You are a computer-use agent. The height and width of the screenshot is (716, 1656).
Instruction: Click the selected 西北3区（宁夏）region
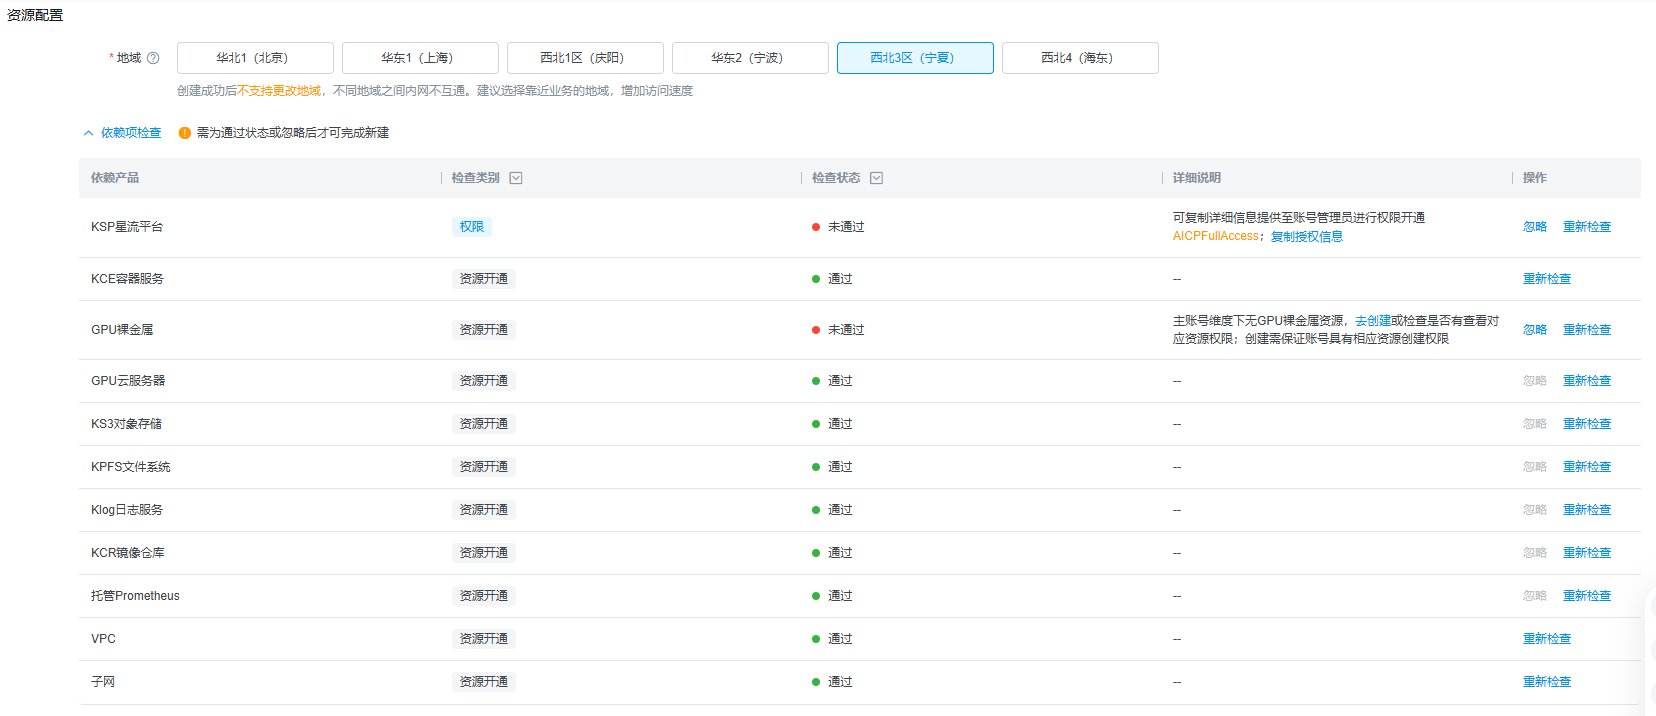pyautogui.click(x=915, y=58)
